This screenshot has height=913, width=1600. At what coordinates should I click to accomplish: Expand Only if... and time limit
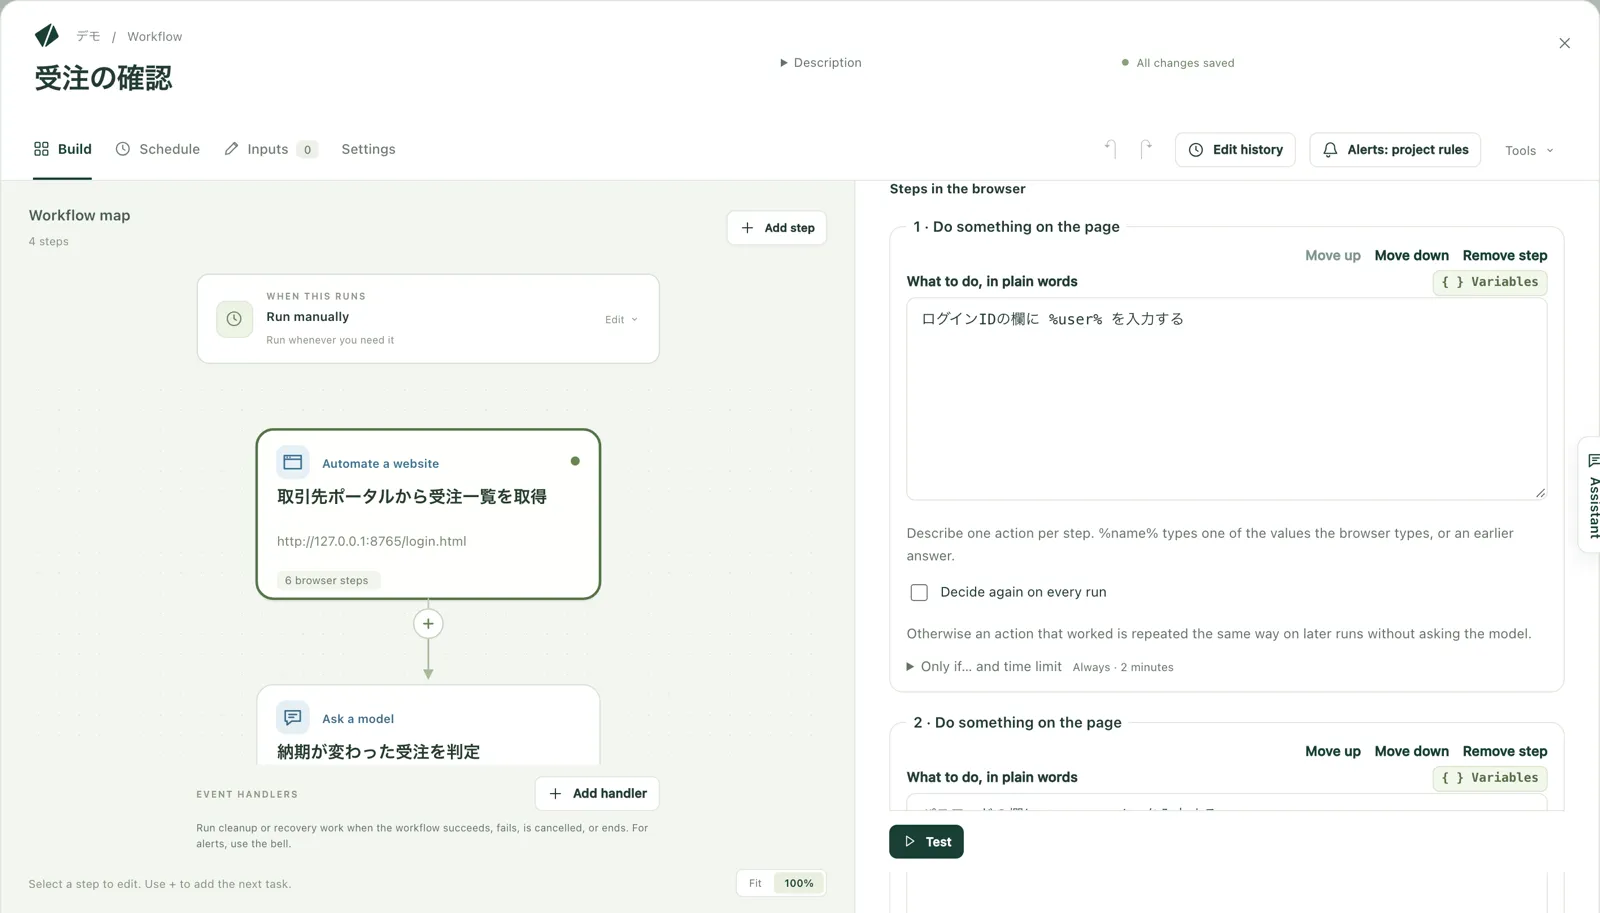click(x=985, y=666)
